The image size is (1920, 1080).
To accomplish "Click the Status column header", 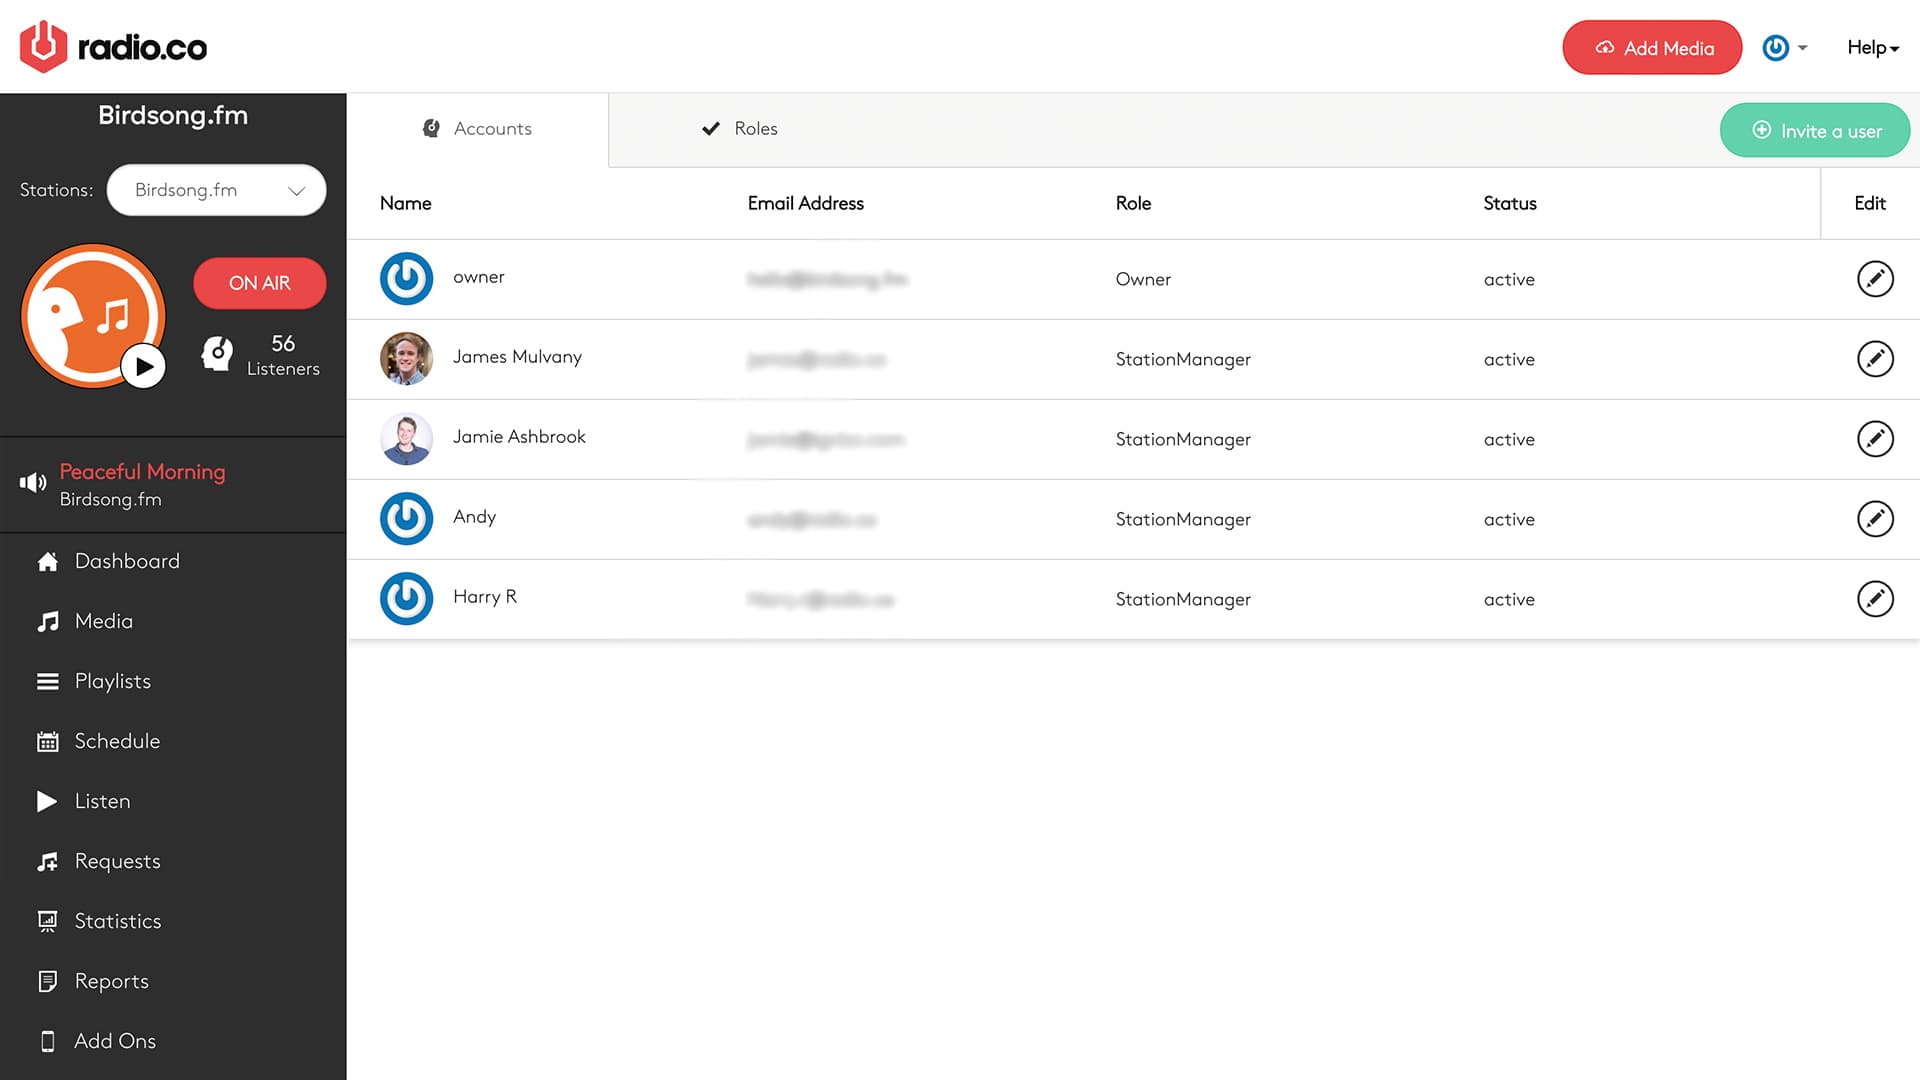I will click(x=1510, y=203).
